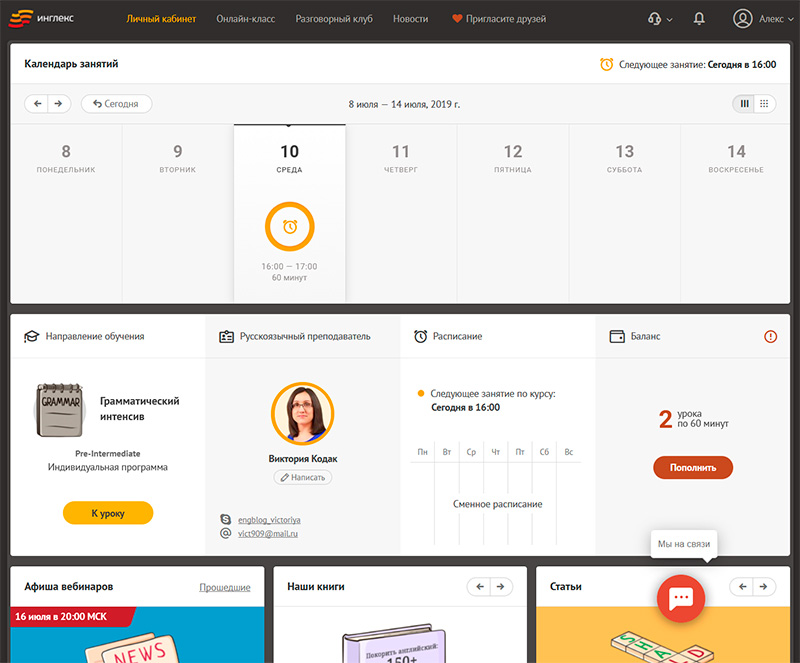The height and width of the screenshot is (663, 800).
Task: Click the orange alarm clock lesson icon
Action: [289, 227]
